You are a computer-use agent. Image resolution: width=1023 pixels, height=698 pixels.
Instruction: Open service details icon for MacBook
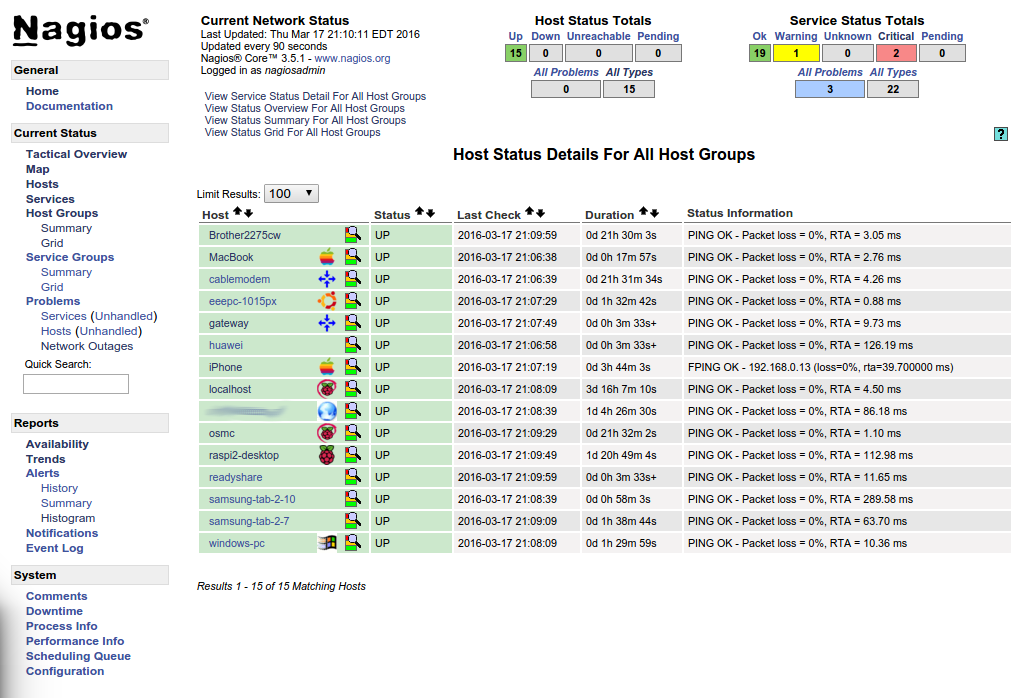tap(352, 256)
